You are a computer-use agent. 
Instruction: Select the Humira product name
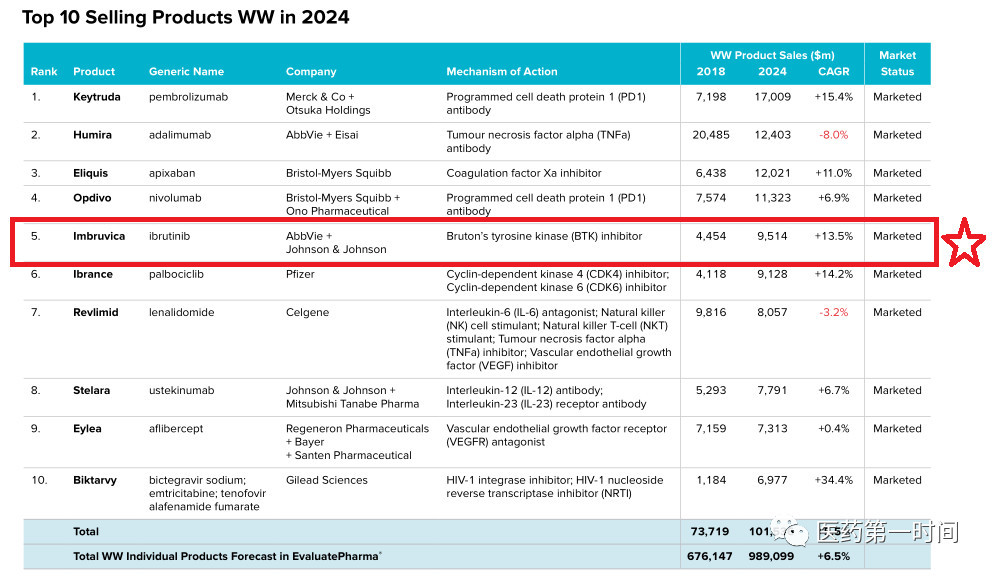click(x=92, y=135)
